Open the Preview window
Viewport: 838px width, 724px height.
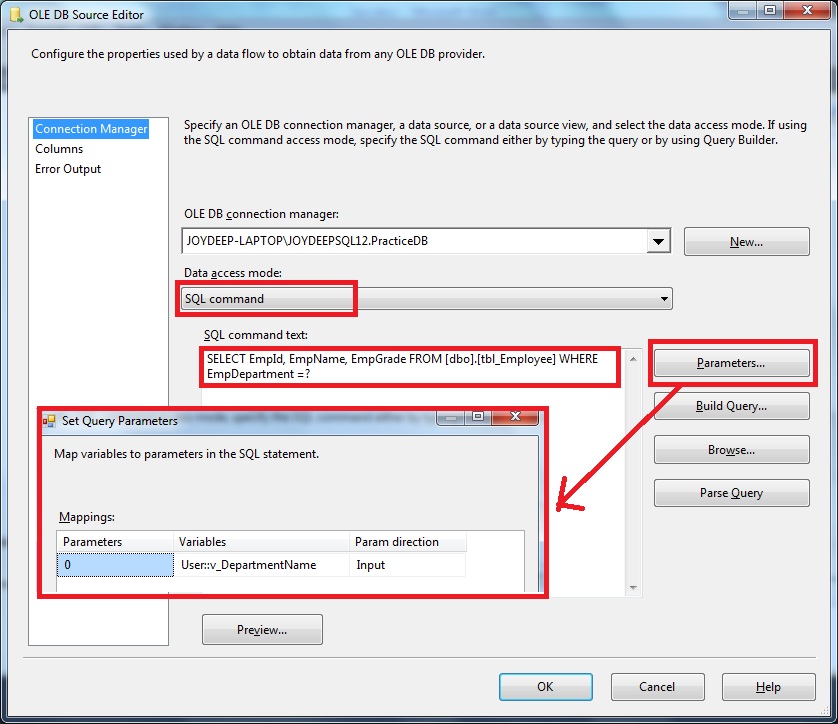(x=262, y=630)
